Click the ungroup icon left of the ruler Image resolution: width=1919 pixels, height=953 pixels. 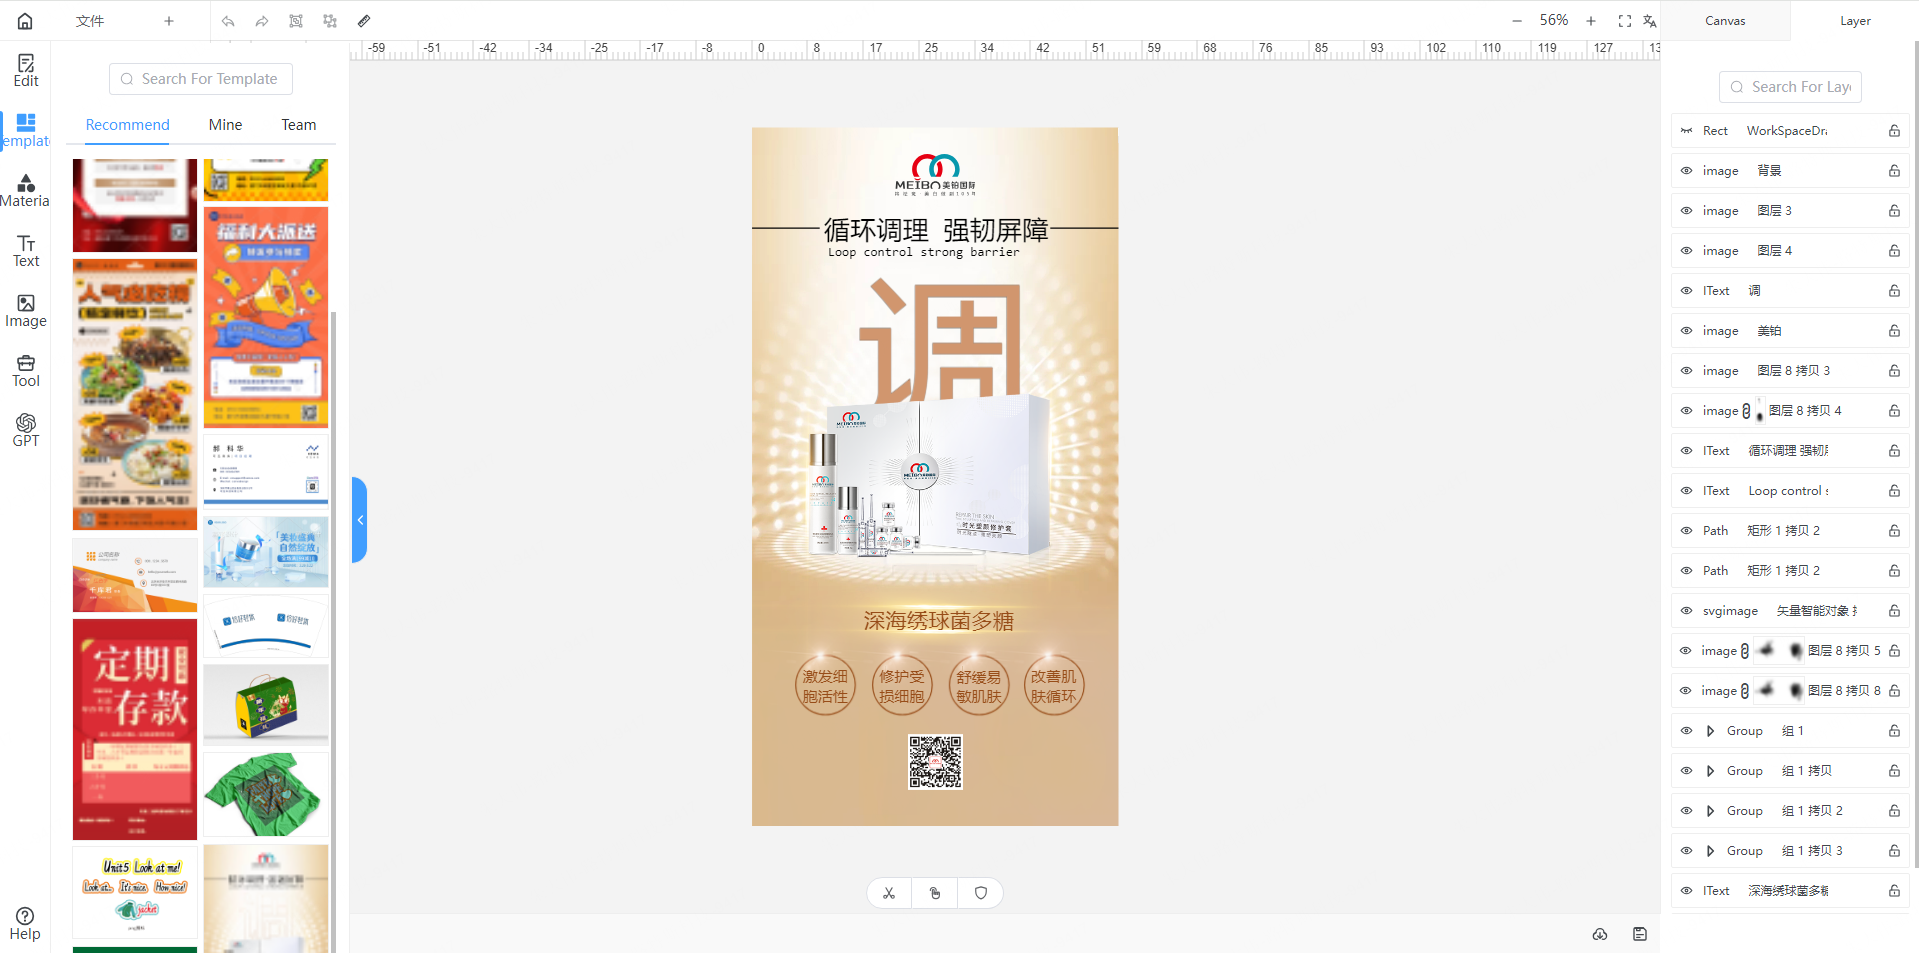click(330, 21)
